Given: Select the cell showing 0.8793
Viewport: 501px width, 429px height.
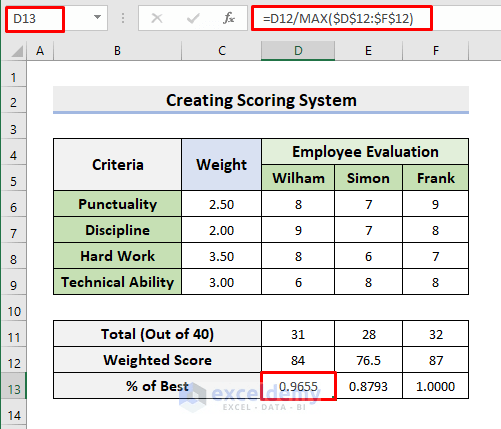Looking at the screenshot, I should (x=368, y=386).
